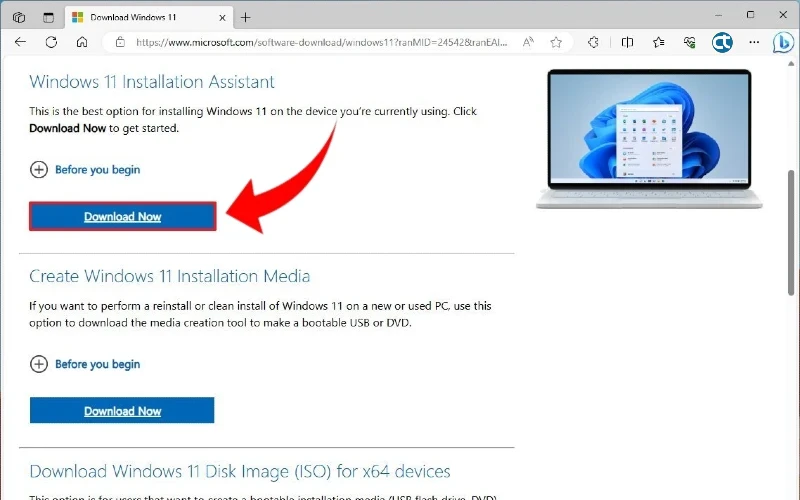Click the microsoft.com address bar URL

pos(321,42)
